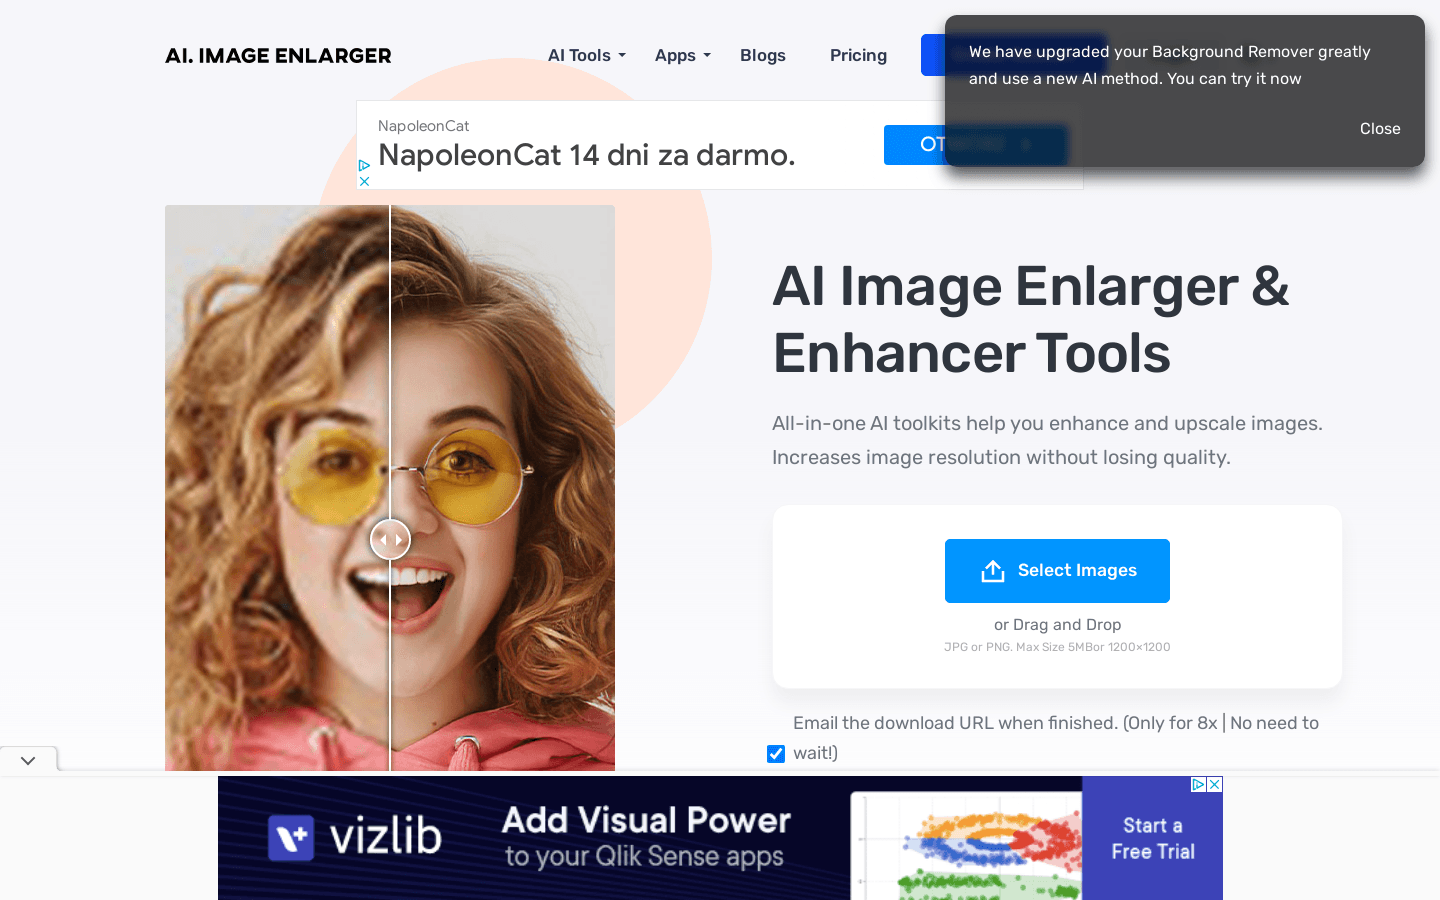The height and width of the screenshot is (900, 1440).
Task: Close the NapoleonCat ad via its small X icon
Action: tap(365, 180)
